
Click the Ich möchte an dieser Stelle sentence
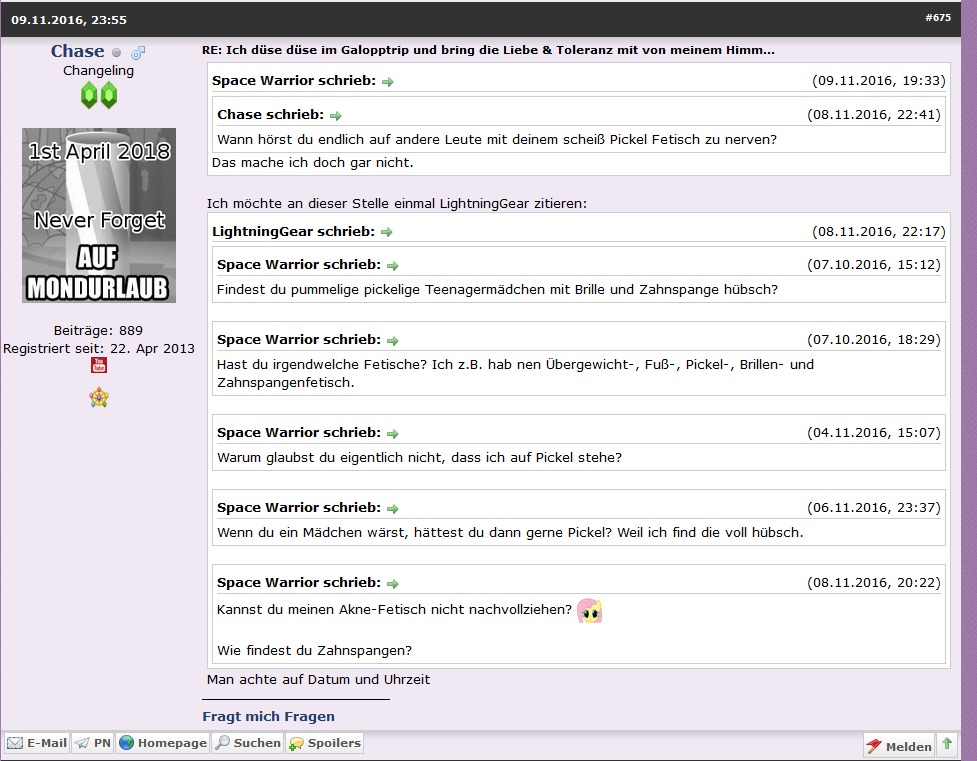[397, 203]
